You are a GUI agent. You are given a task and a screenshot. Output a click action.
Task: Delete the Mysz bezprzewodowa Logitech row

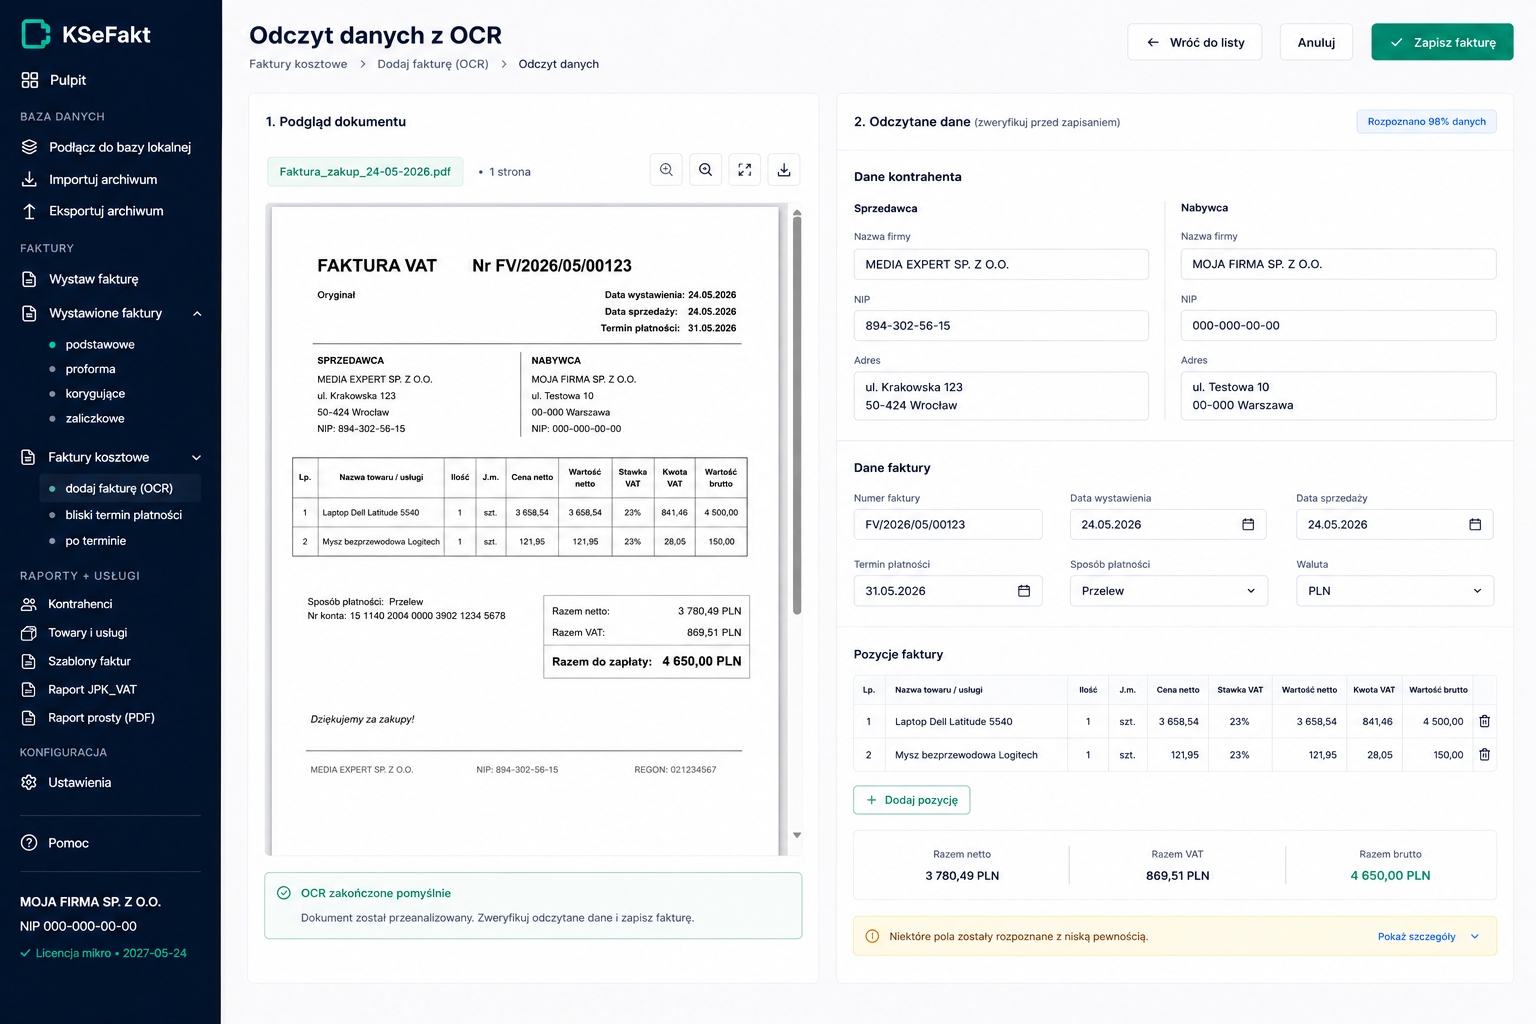click(x=1484, y=755)
